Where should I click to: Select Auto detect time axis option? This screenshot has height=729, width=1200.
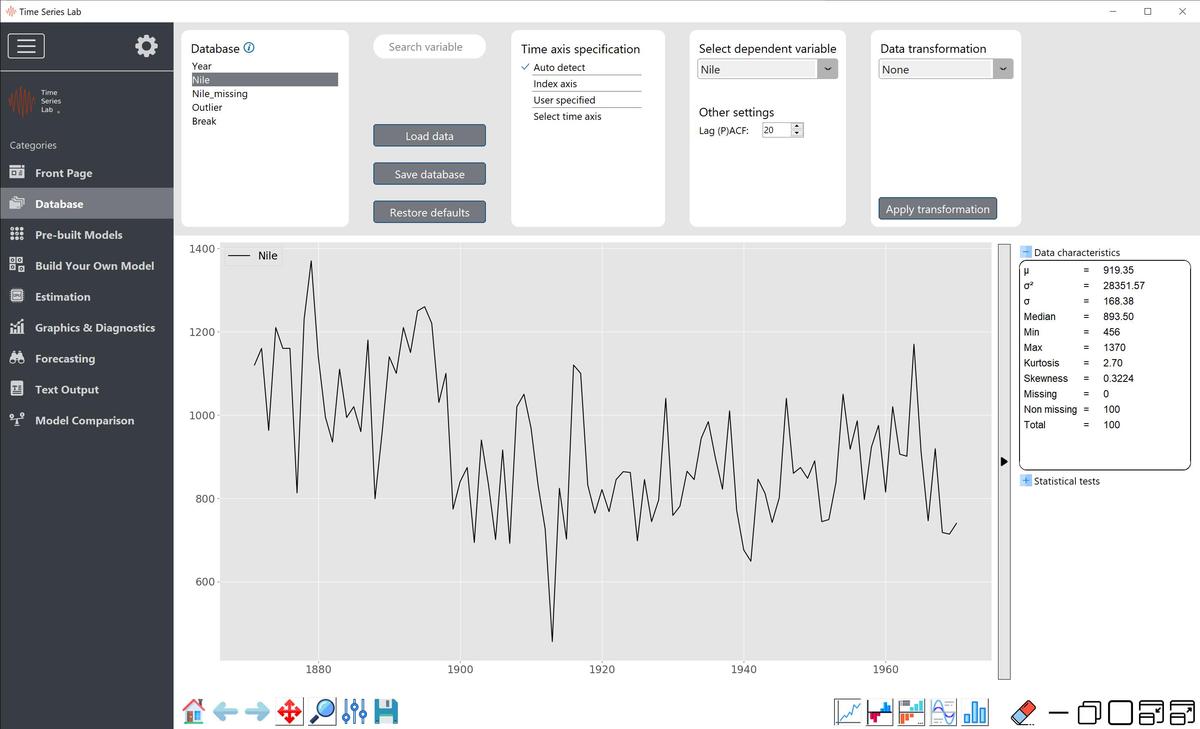pyautogui.click(x=559, y=67)
